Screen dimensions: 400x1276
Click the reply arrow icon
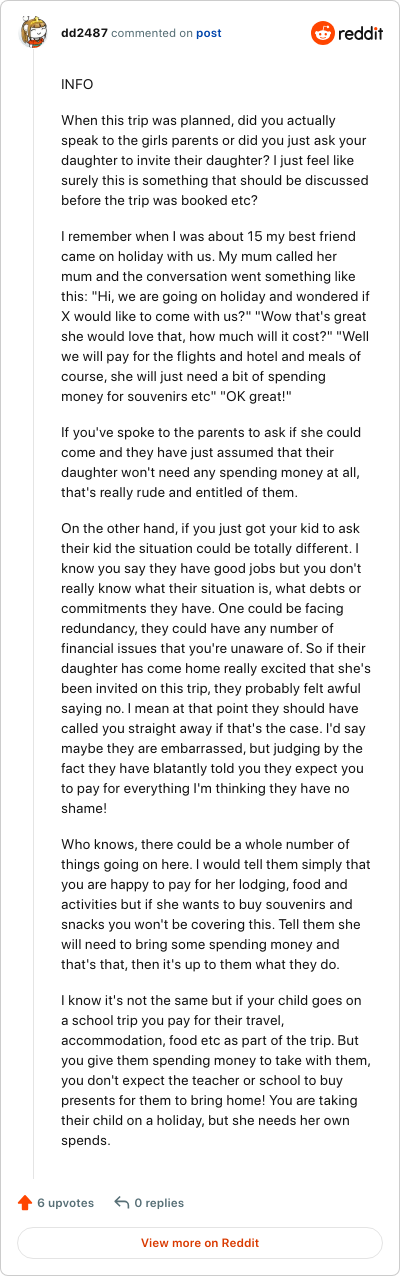click(x=122, y=1203)
